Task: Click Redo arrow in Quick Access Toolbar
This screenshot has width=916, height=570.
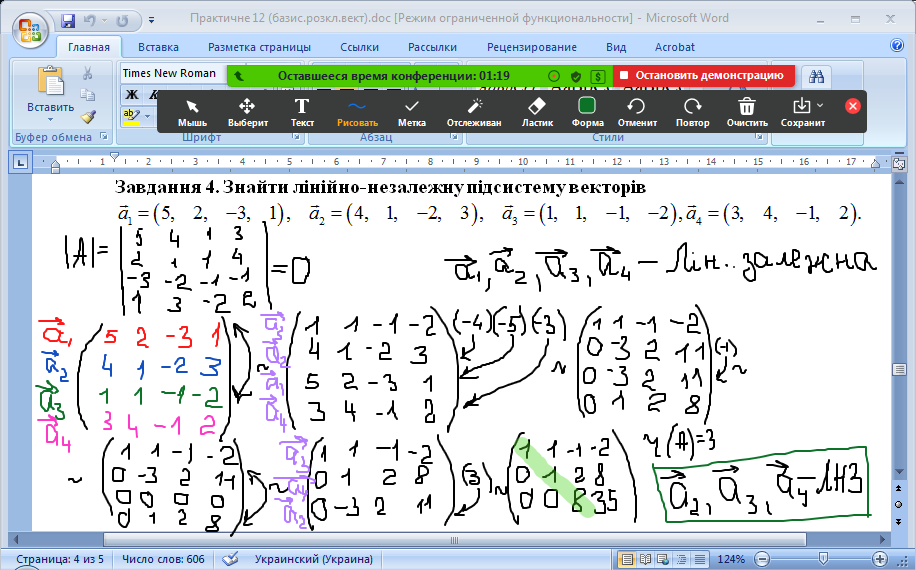Action: tap(122, 20)
